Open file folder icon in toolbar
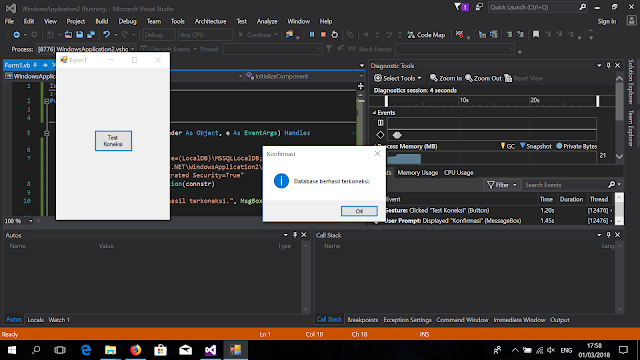640x360 pixels. point(68,35)
